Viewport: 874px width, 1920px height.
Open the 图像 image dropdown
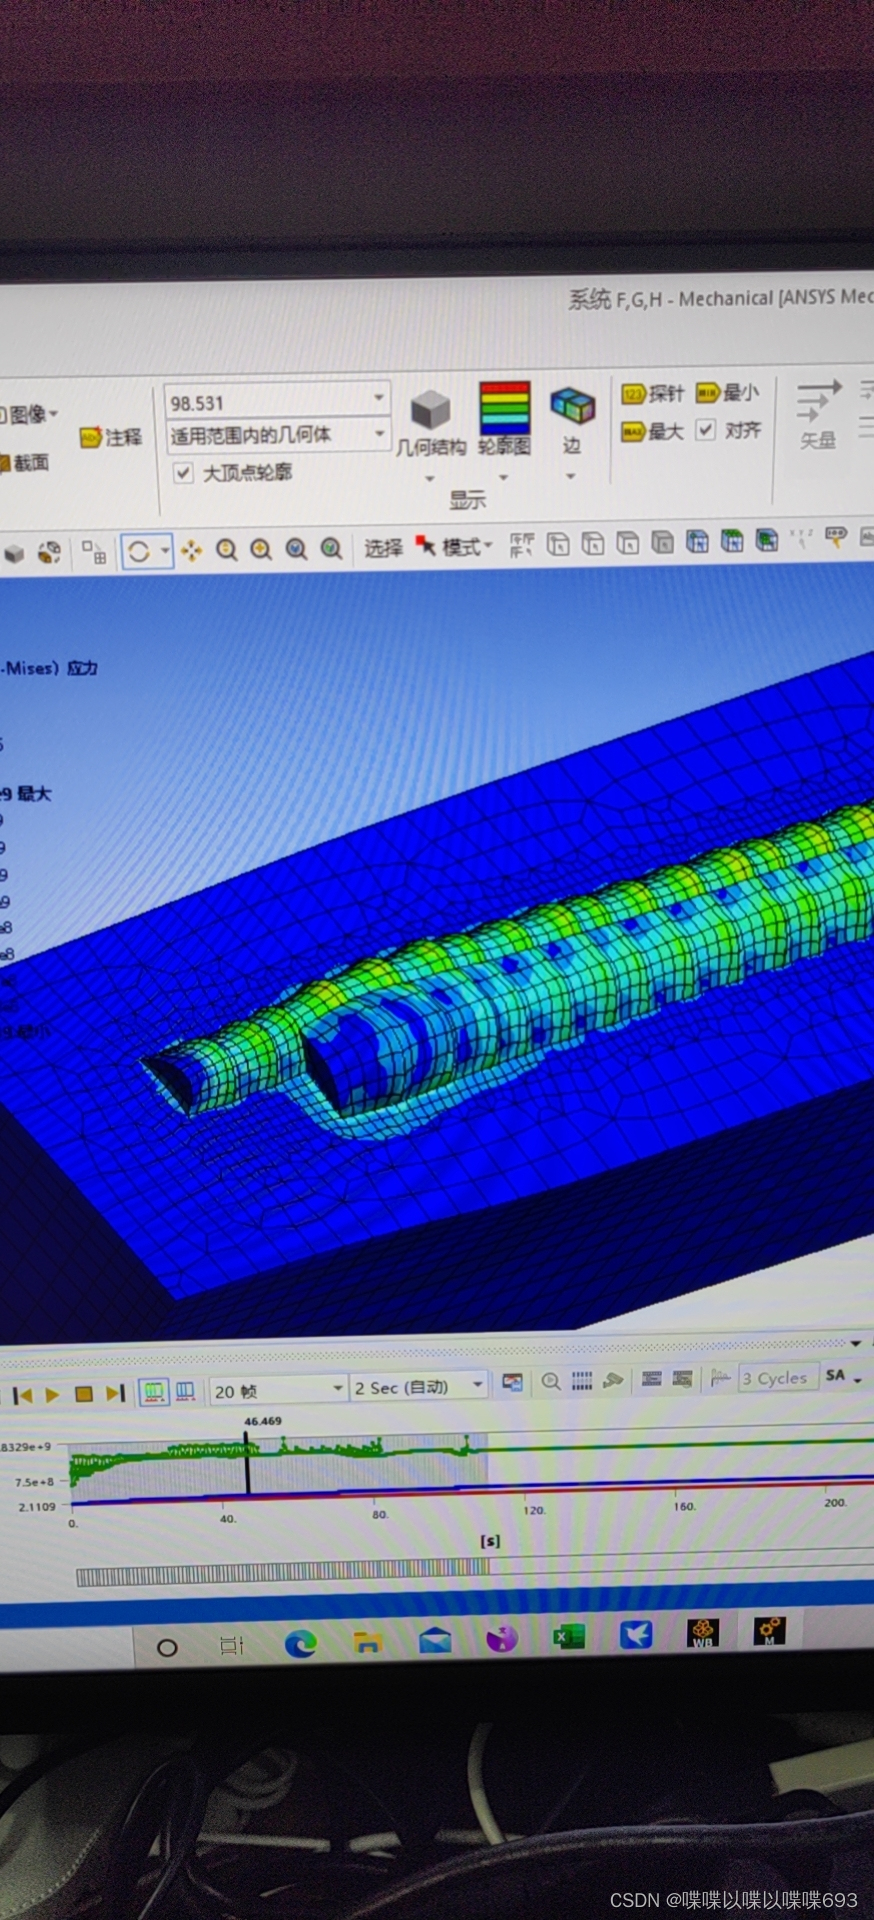(28, 413)
